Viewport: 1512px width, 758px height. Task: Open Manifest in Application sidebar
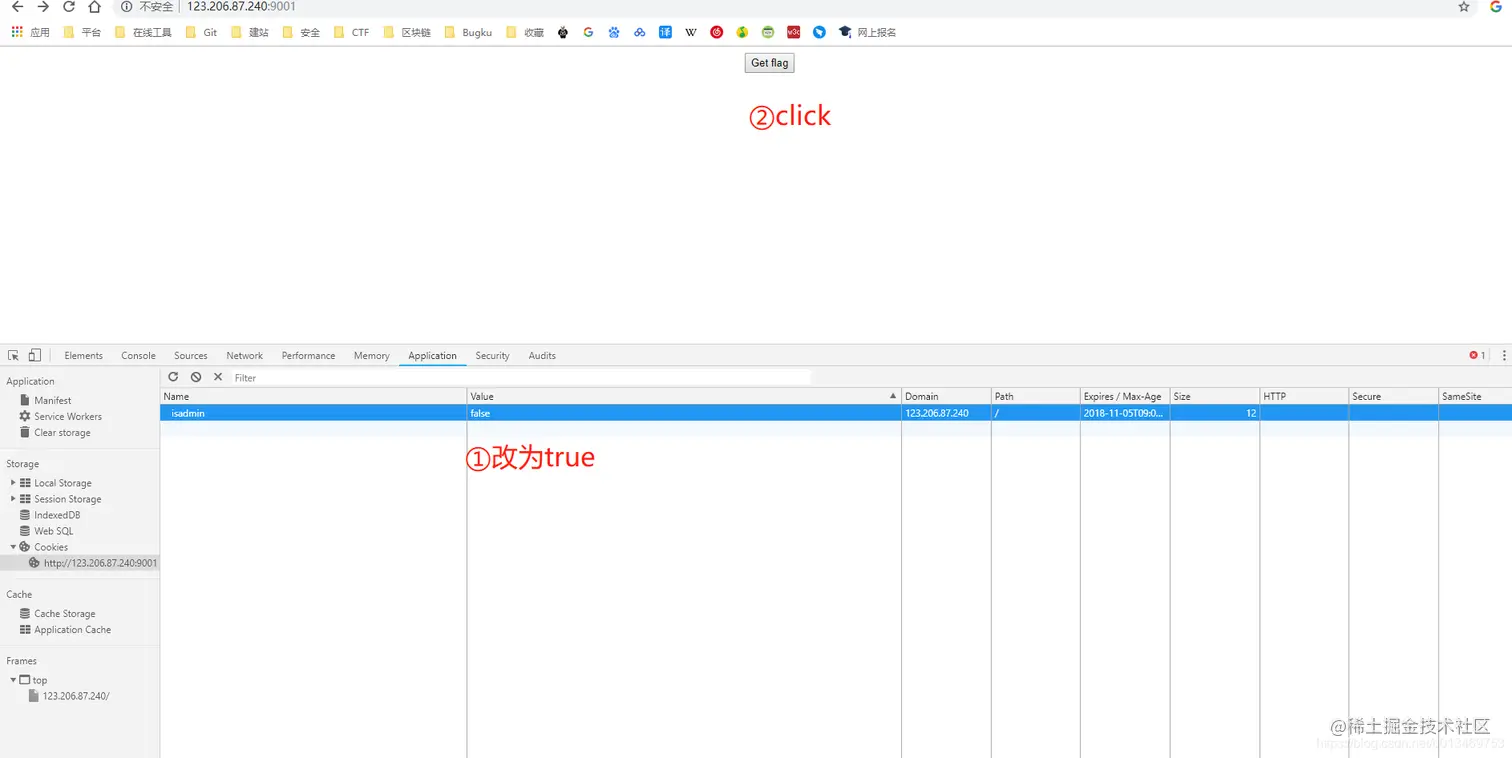[52, 400]
